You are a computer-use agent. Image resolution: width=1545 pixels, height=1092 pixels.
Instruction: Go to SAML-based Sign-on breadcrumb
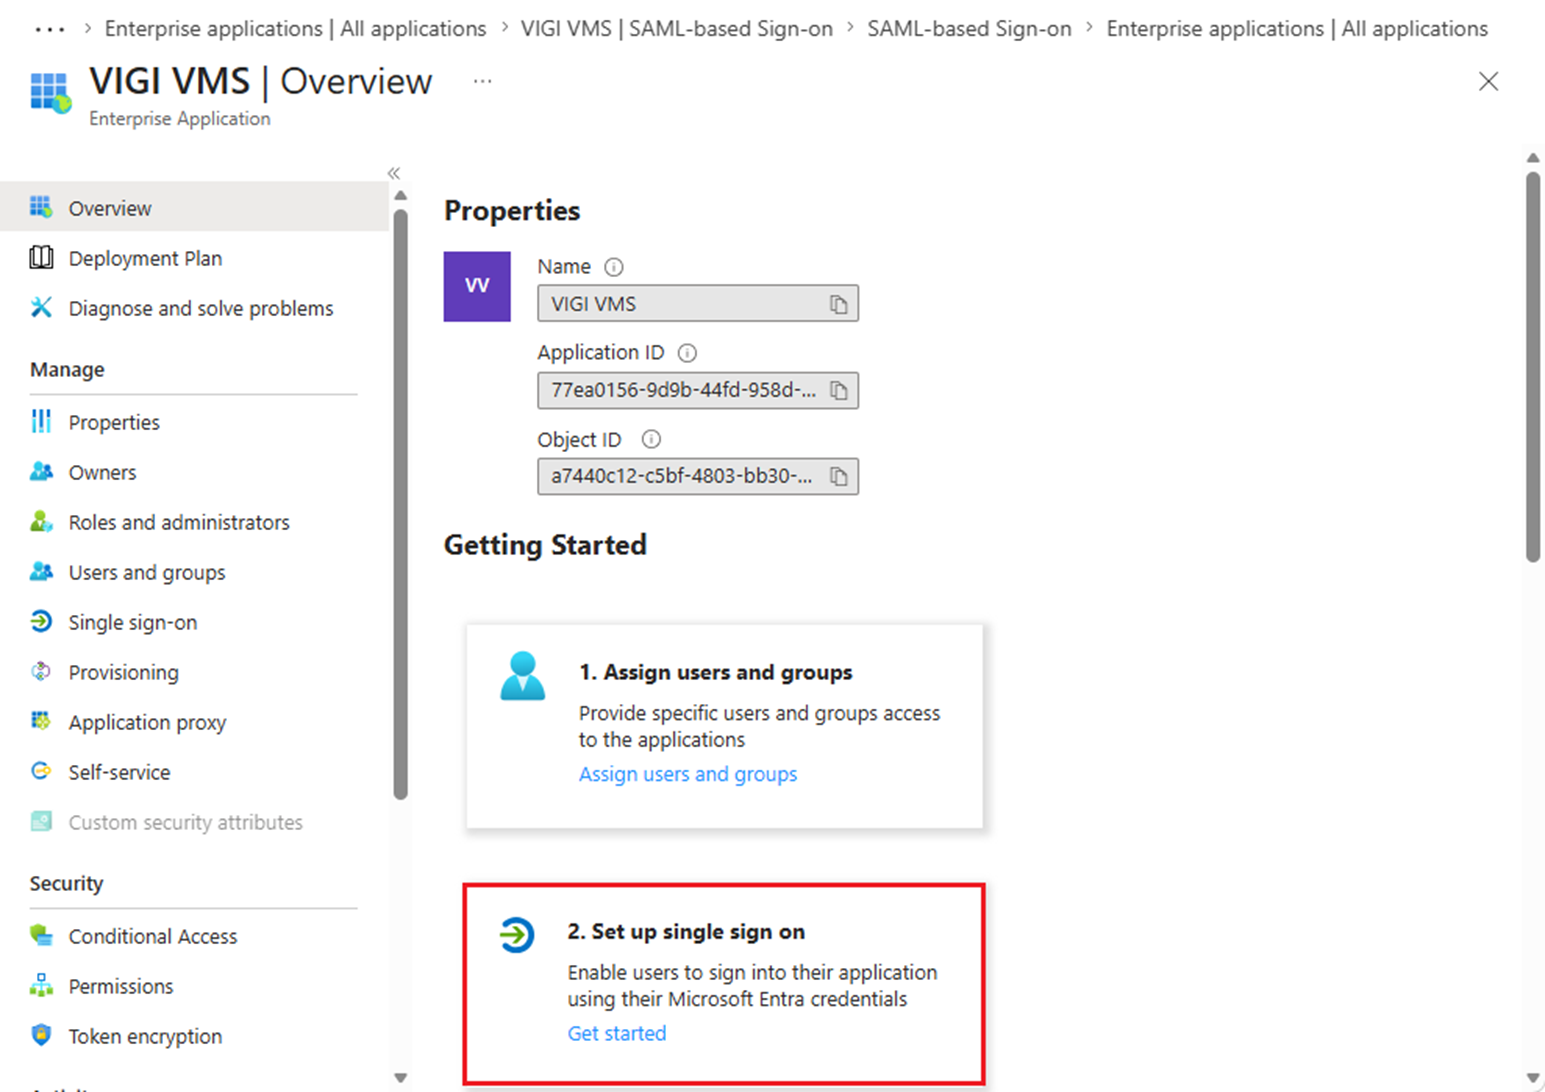(x=969, y=29)
